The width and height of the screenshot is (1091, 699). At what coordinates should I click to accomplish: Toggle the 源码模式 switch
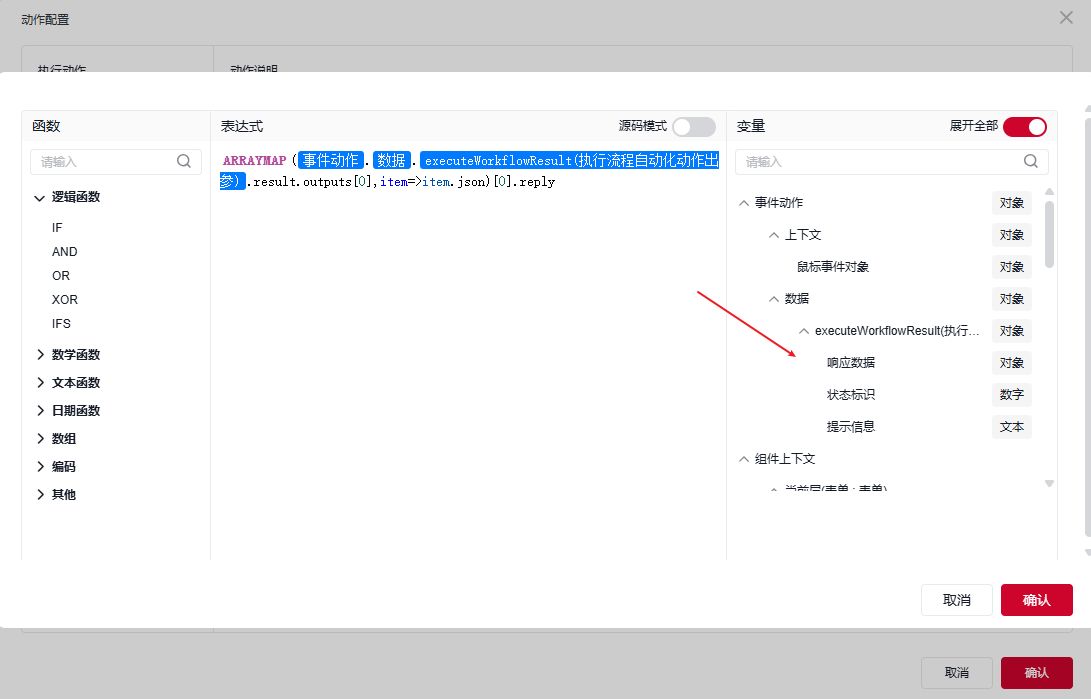coord(693,126)
